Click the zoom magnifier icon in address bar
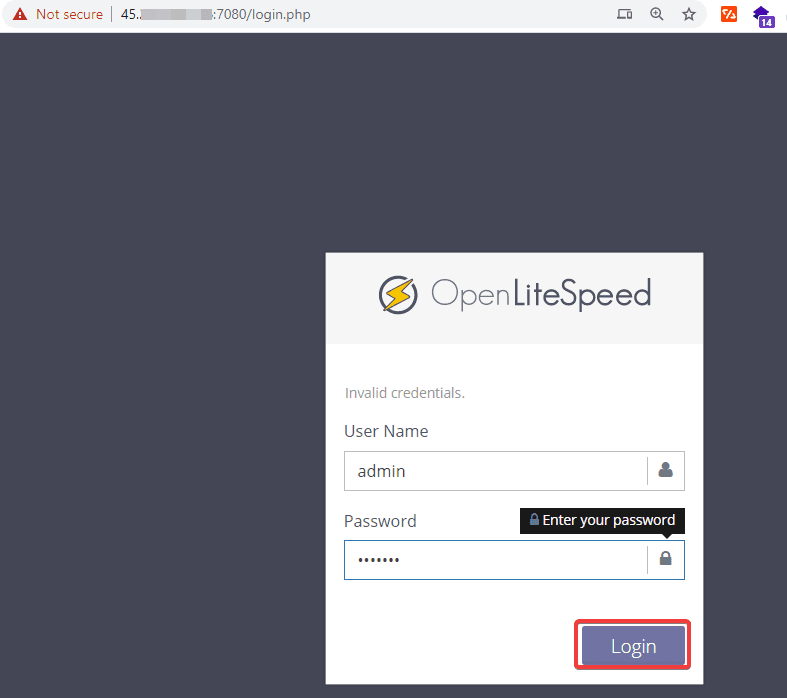The width and height of the screenshot is (787, 698). point(657,14)
